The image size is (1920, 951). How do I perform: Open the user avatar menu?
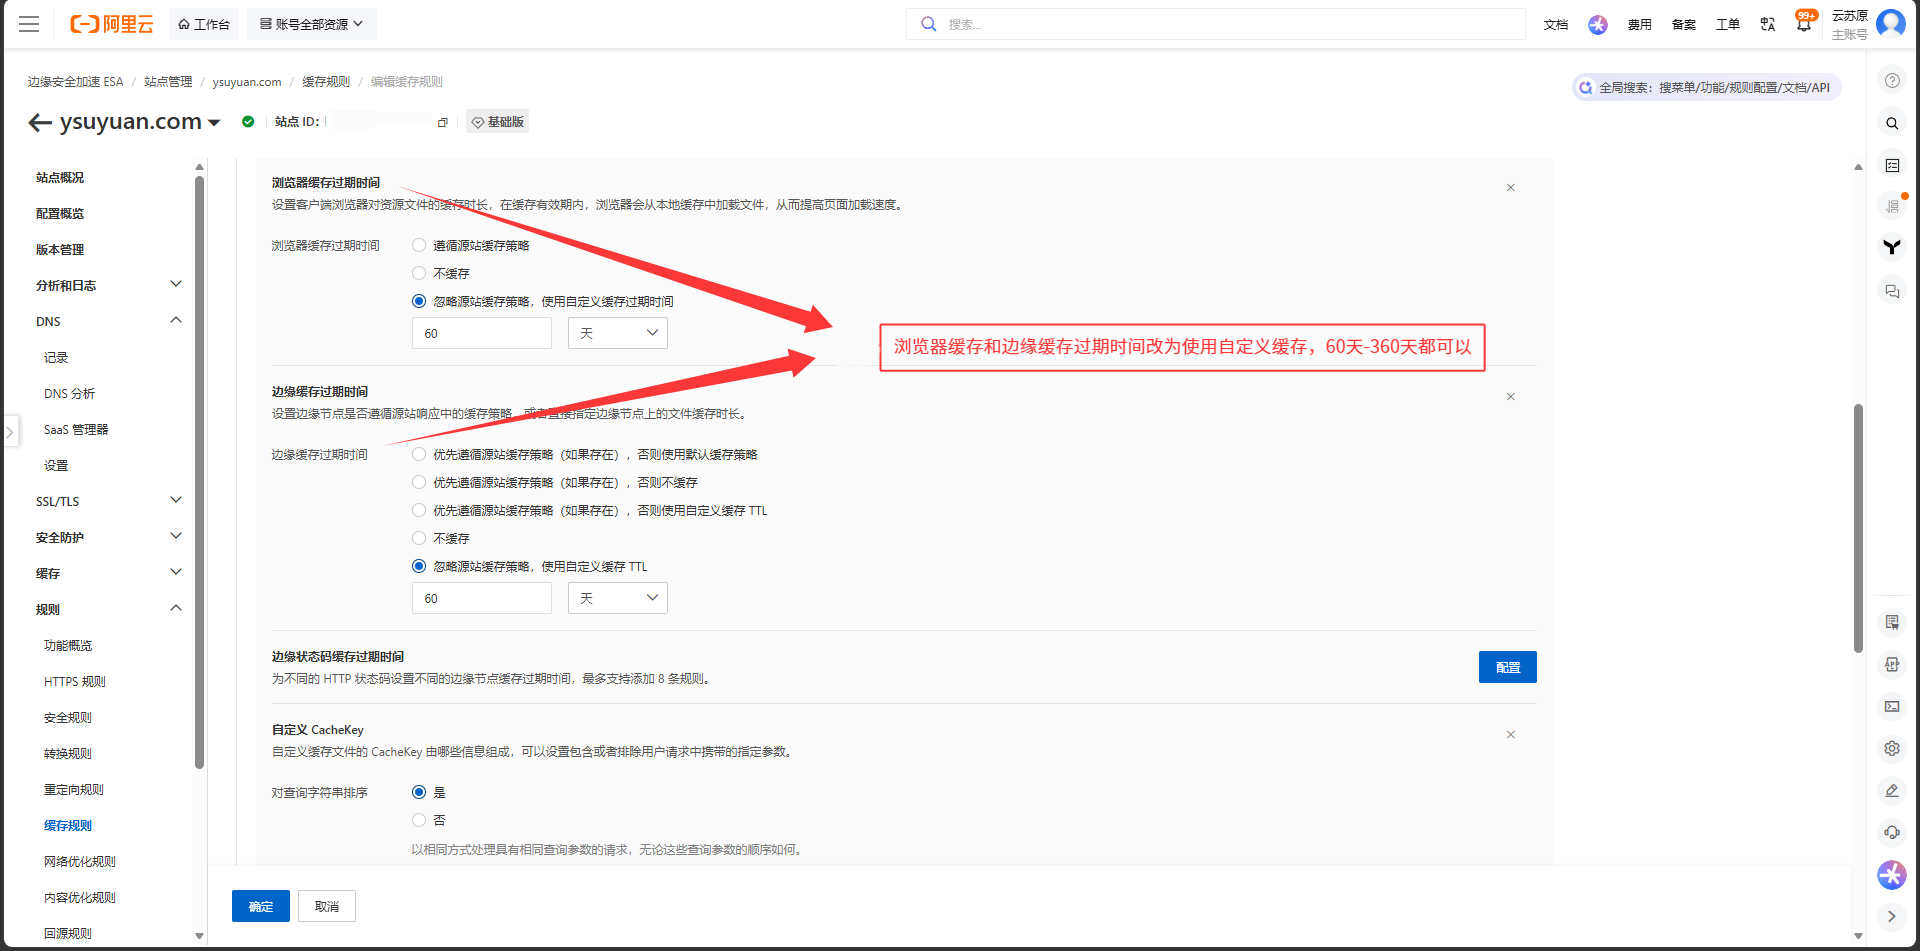[x=1891, y=23]
